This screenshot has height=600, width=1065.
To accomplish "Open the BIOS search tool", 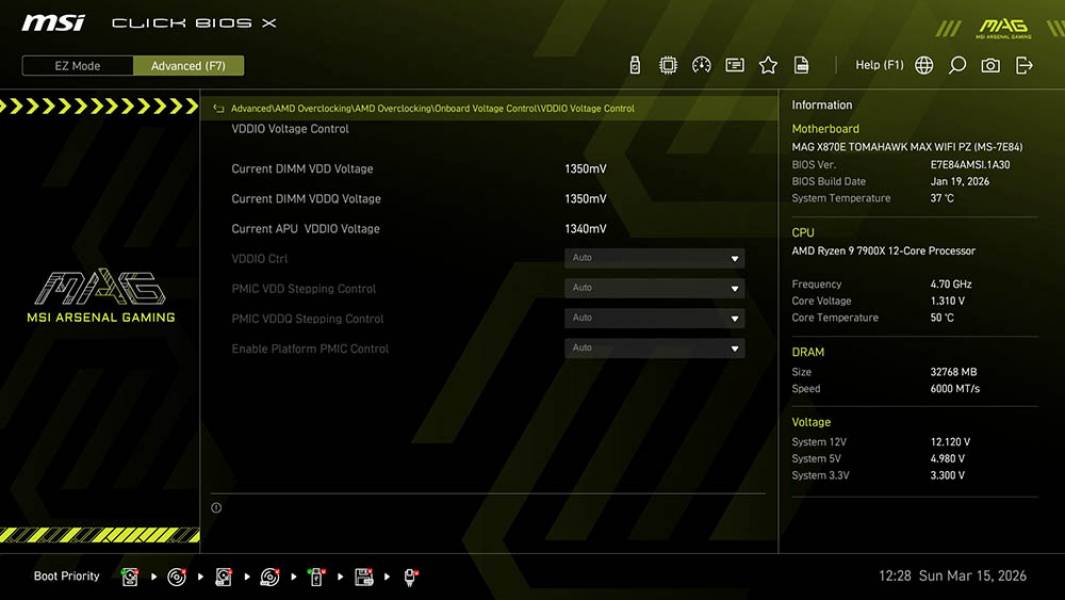I will (956, 64).
